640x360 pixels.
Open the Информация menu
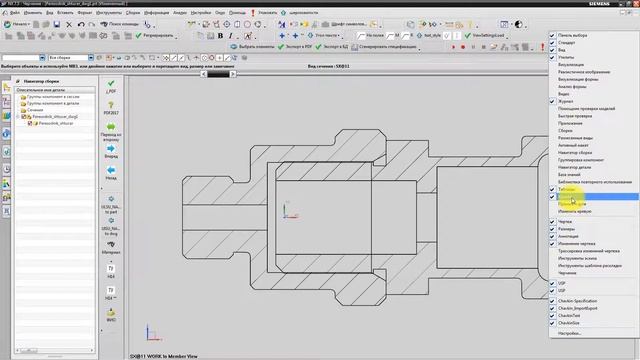[x=156, y=13]
